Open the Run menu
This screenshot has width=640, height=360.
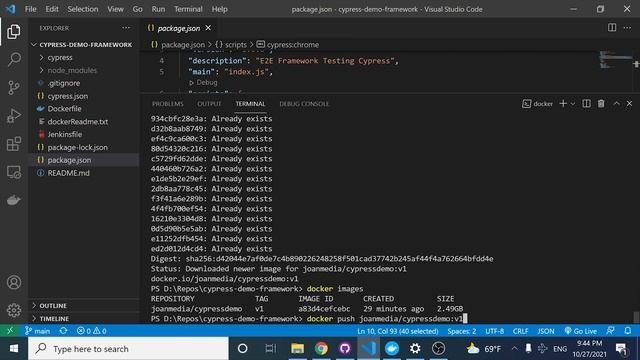[x=158, y=9]
